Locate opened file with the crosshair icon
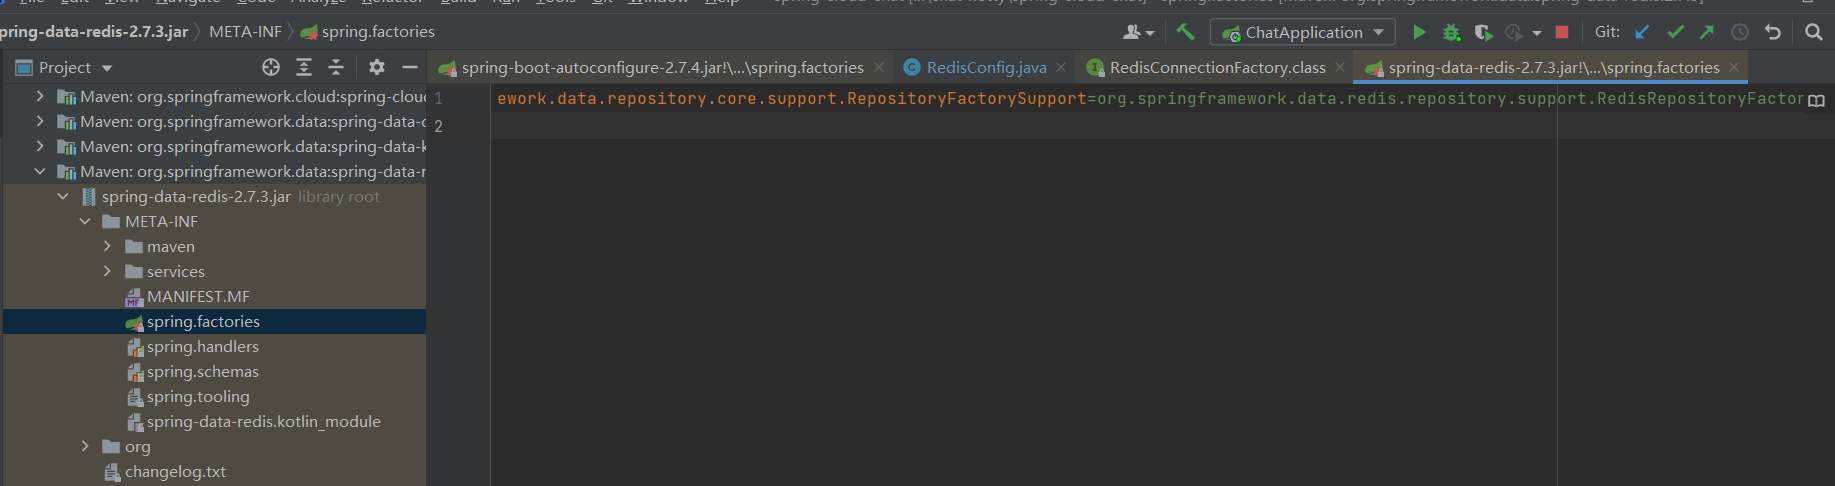 [x=271, y=67]
